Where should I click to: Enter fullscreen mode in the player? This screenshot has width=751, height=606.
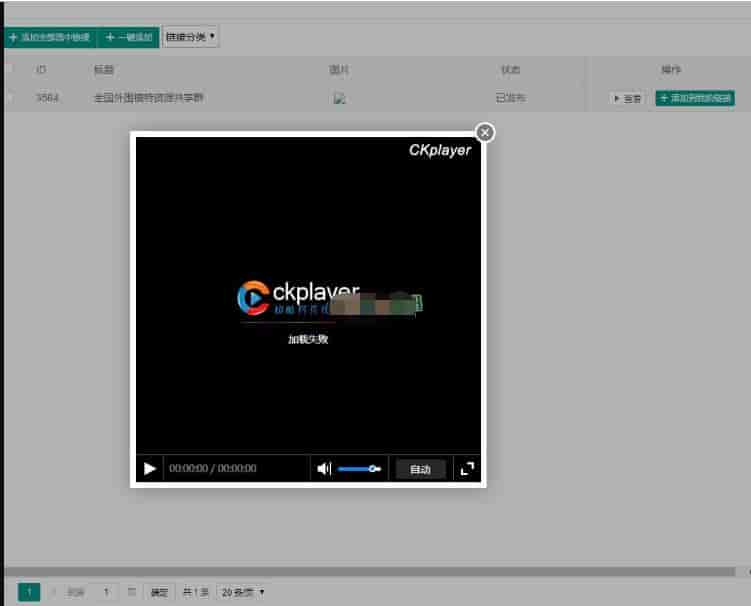(467, 469)
